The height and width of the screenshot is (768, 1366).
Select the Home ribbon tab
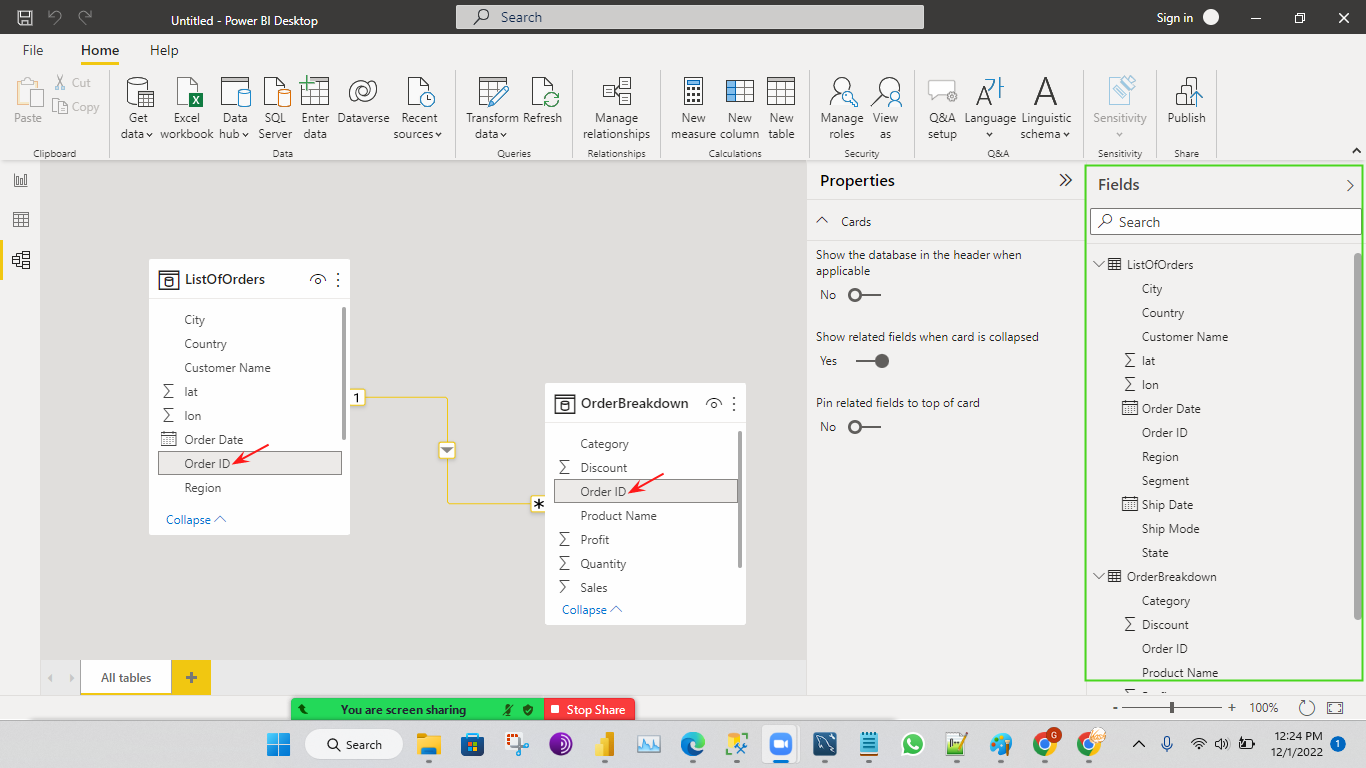100,50
